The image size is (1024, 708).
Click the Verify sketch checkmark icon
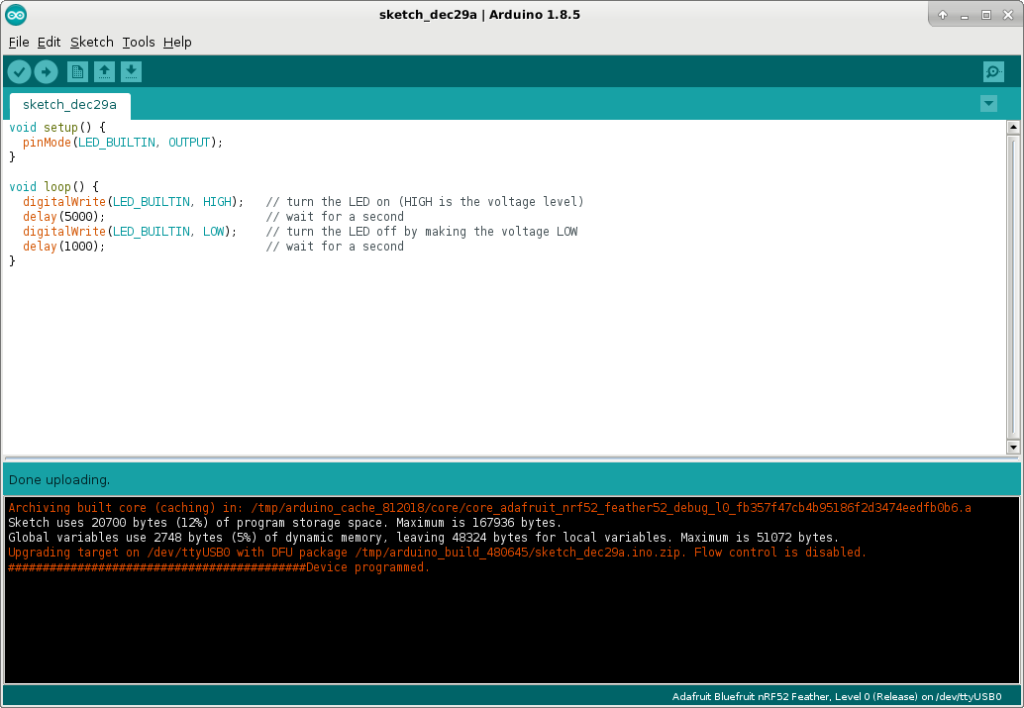click(19, 71)
